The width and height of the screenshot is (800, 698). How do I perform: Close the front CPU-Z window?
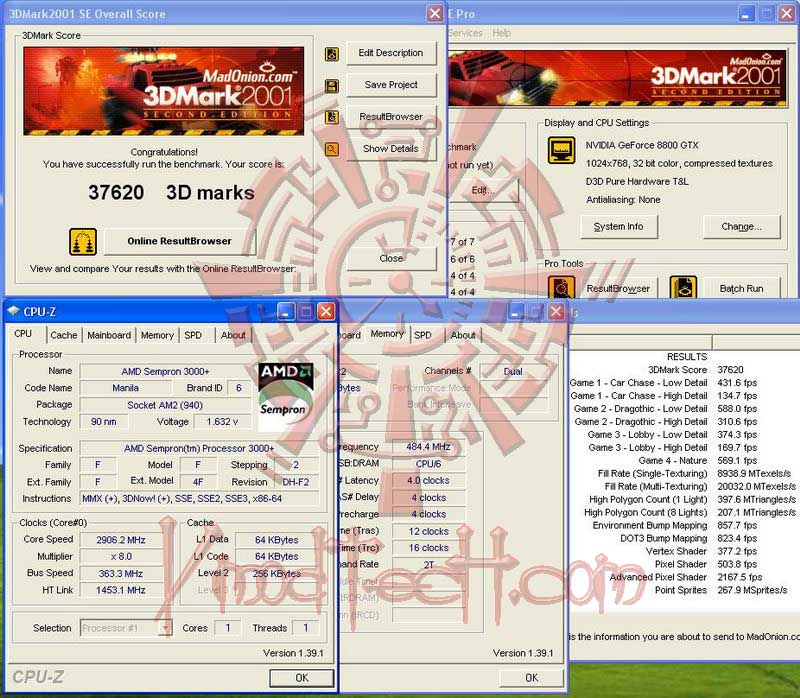pyautogui.click(x=326, y=311)
